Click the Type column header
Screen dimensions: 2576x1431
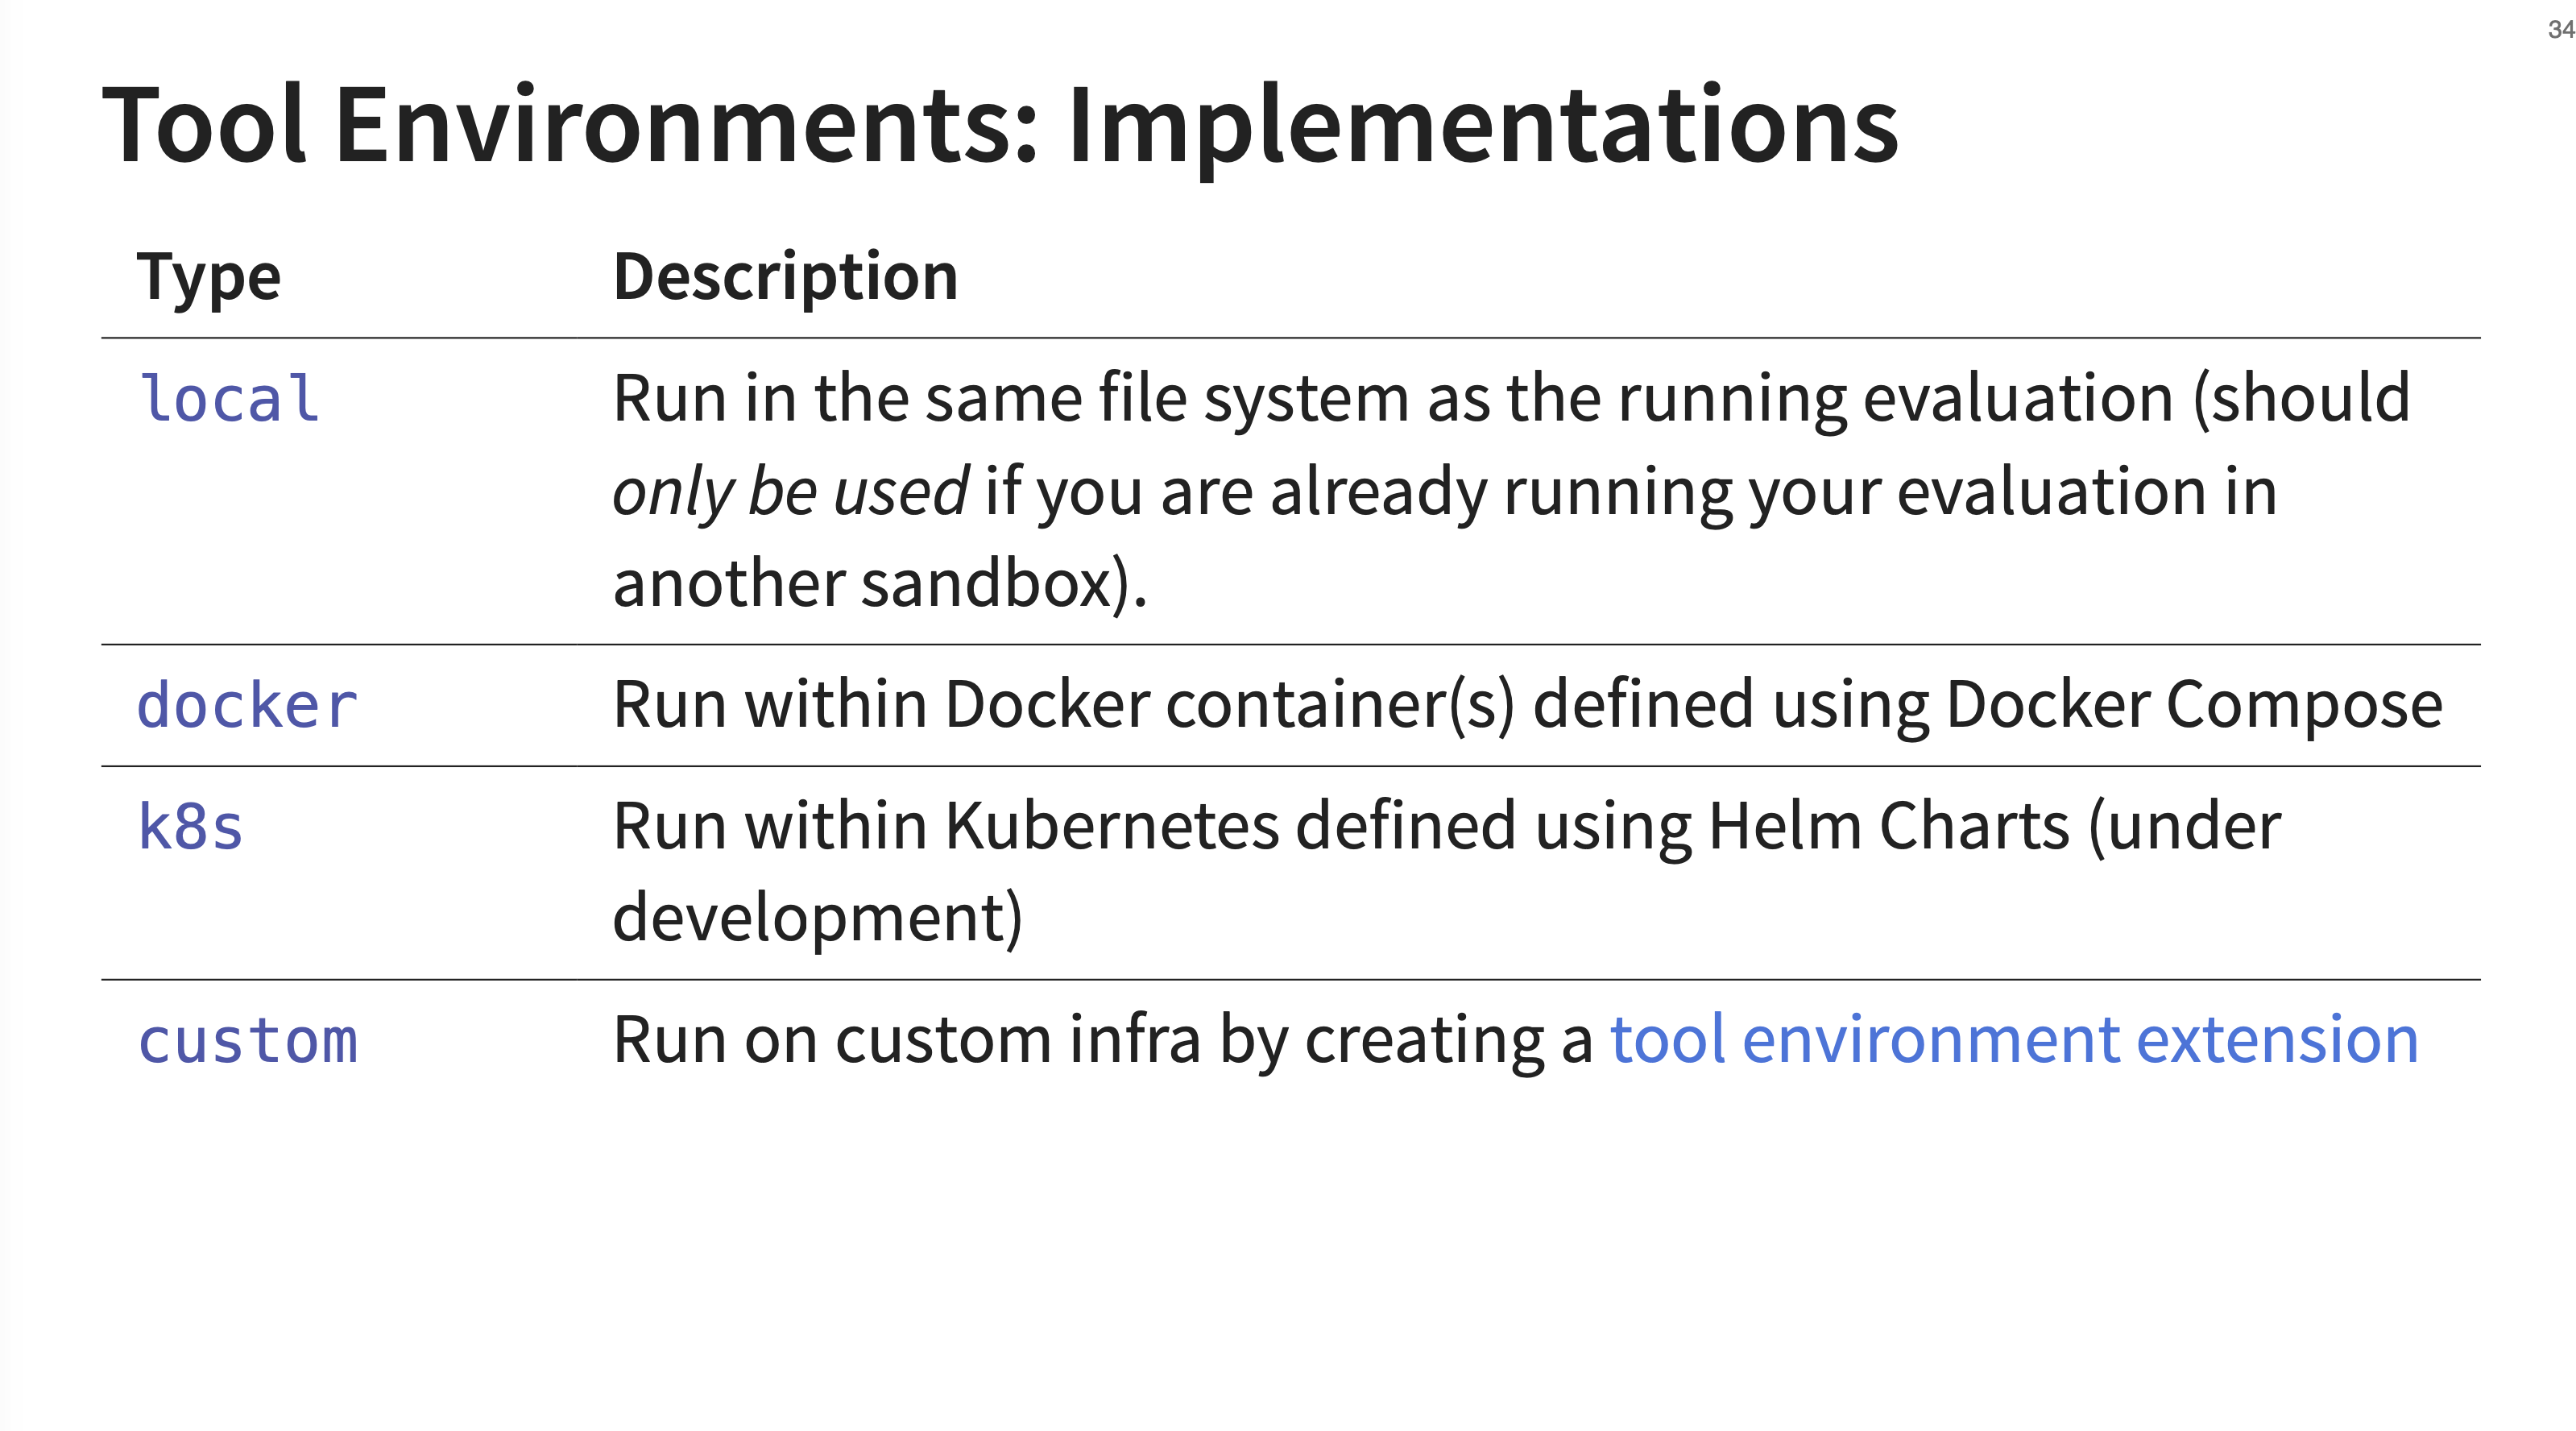pos(209,277)
